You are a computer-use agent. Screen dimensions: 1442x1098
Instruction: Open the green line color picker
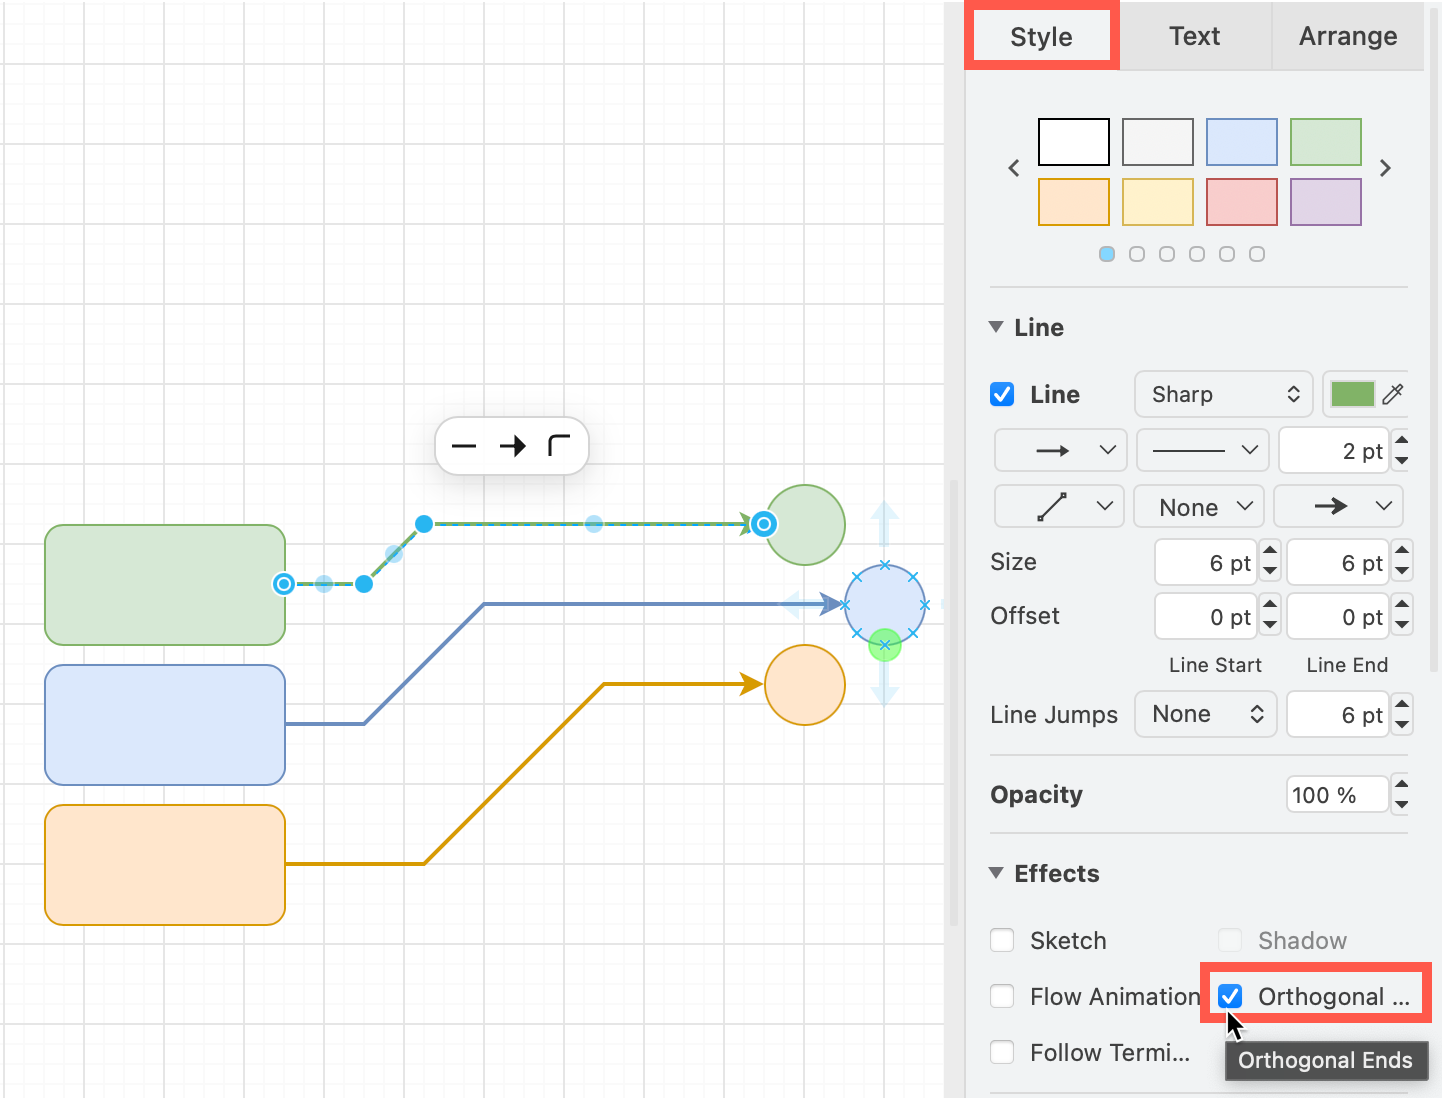tap(1353, 394)
